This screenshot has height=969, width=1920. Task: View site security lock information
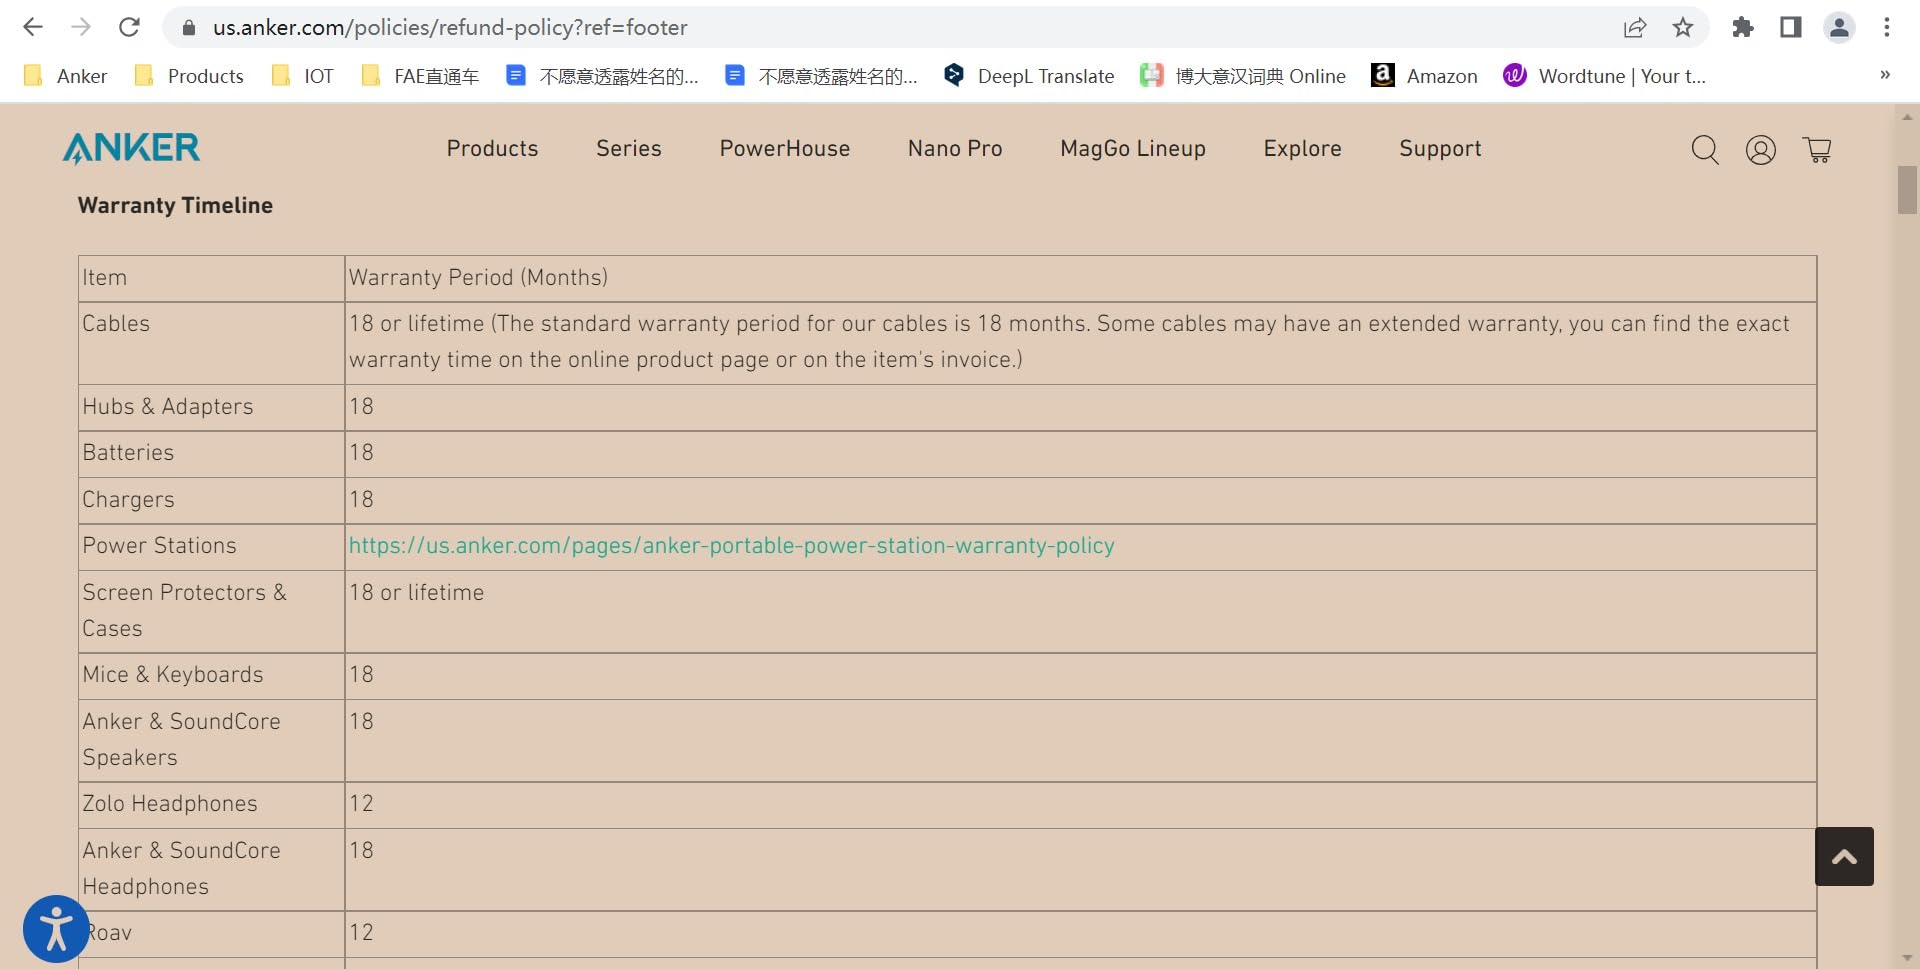(x=188, y=28)
